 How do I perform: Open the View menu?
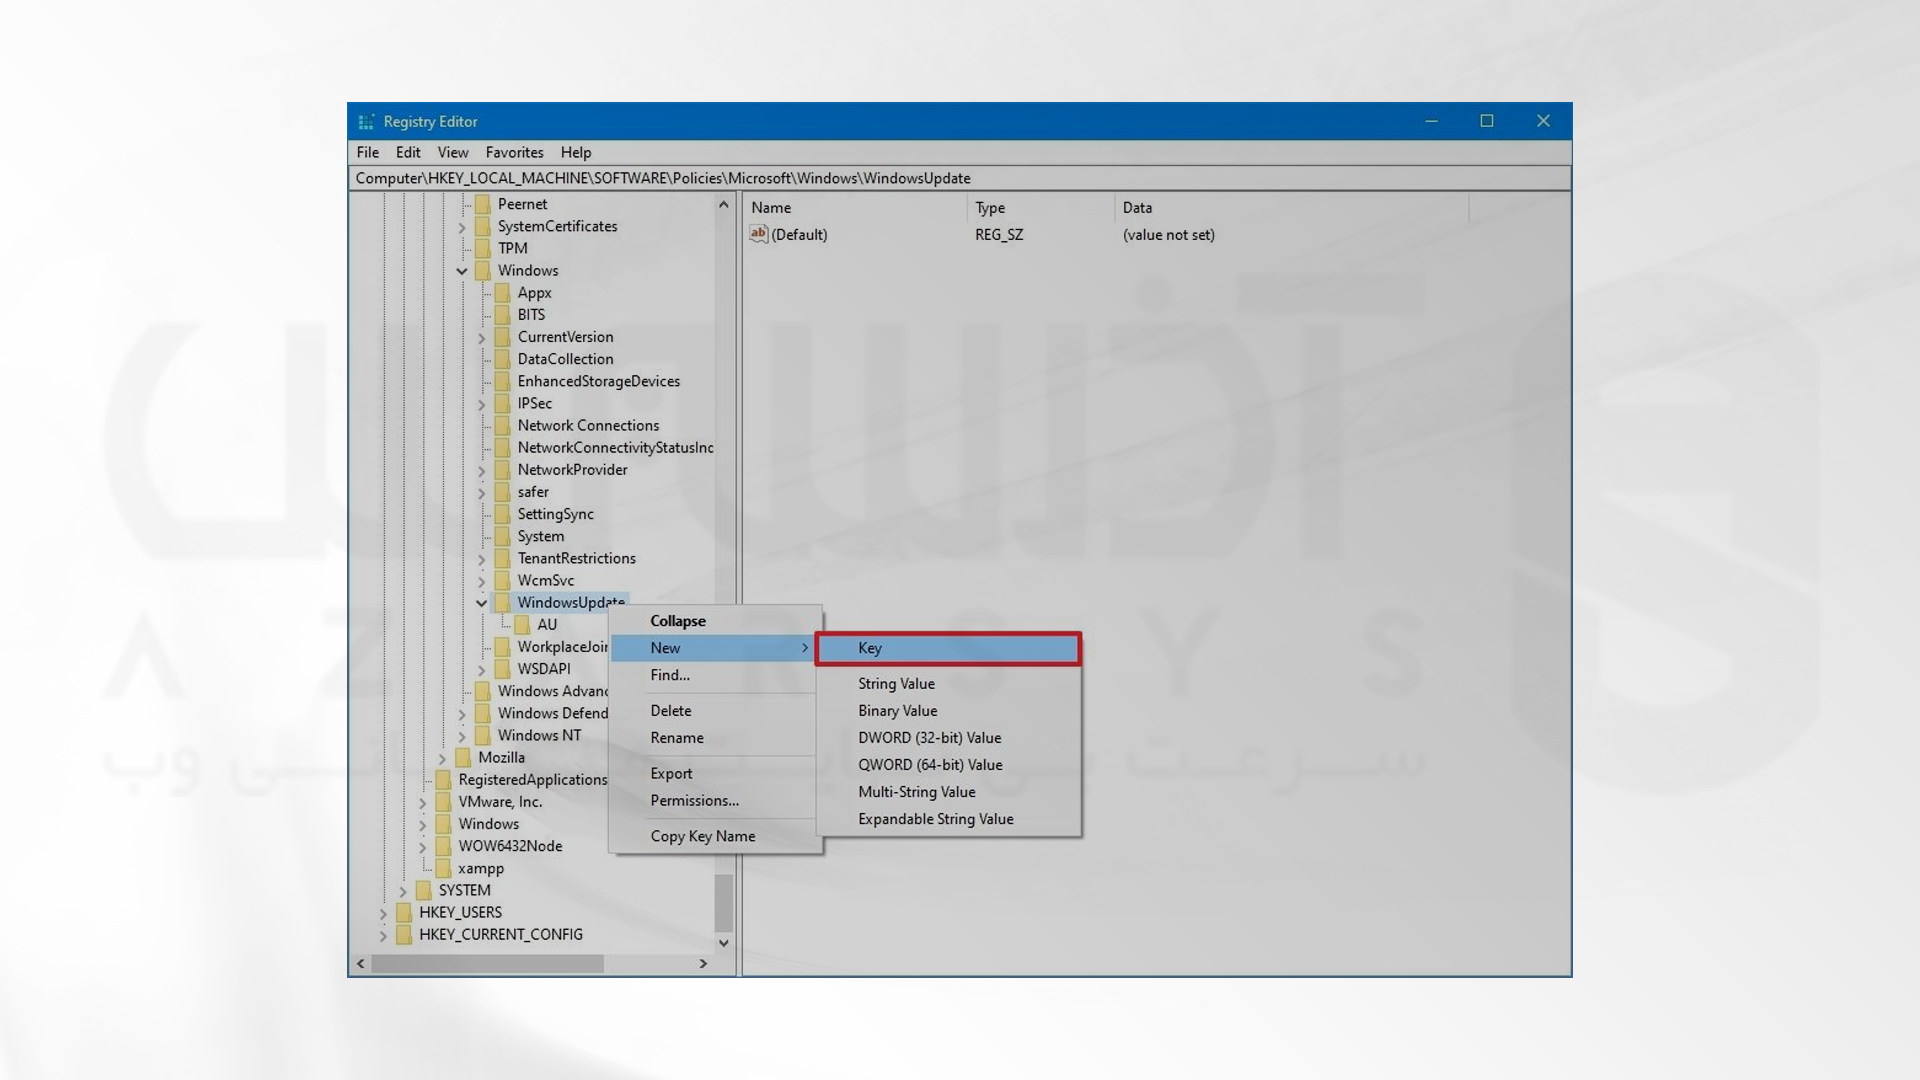pyautogui.click(x=453, y=152)
